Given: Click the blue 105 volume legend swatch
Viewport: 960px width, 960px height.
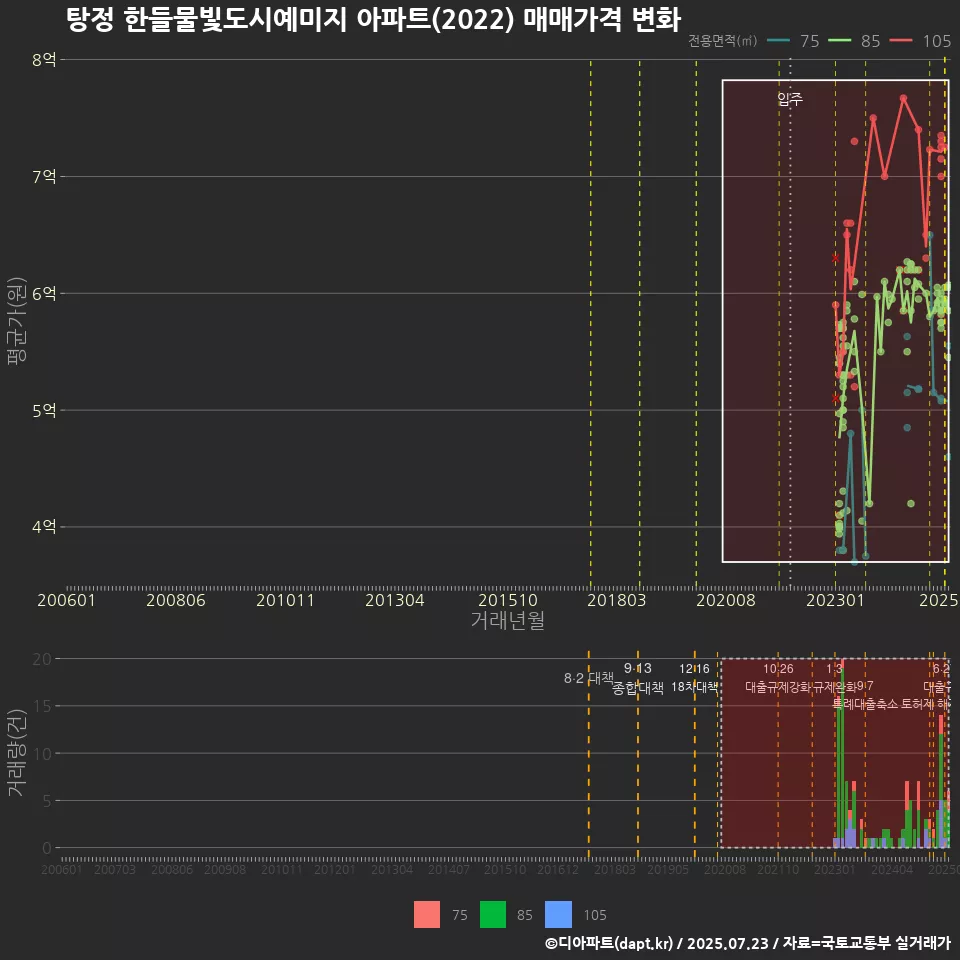Looking at the screenshot, I should (x=558, y=915).
